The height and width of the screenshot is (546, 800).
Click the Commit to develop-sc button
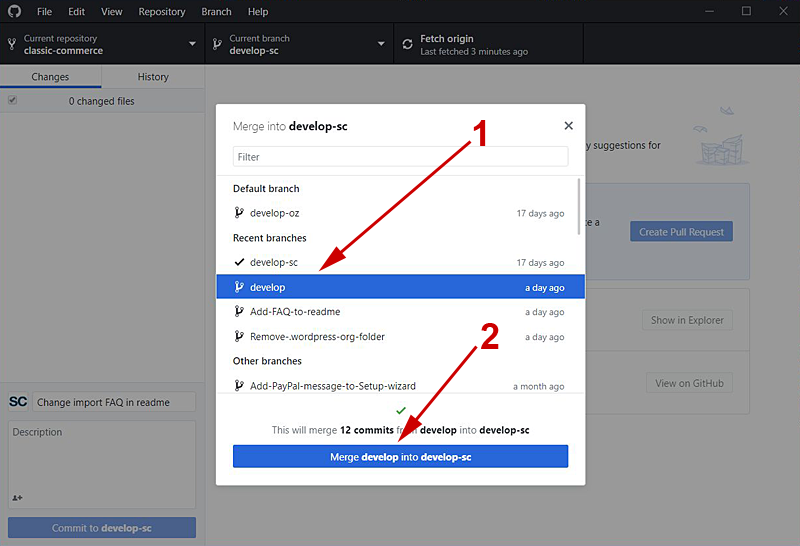(x=102, y=528)
